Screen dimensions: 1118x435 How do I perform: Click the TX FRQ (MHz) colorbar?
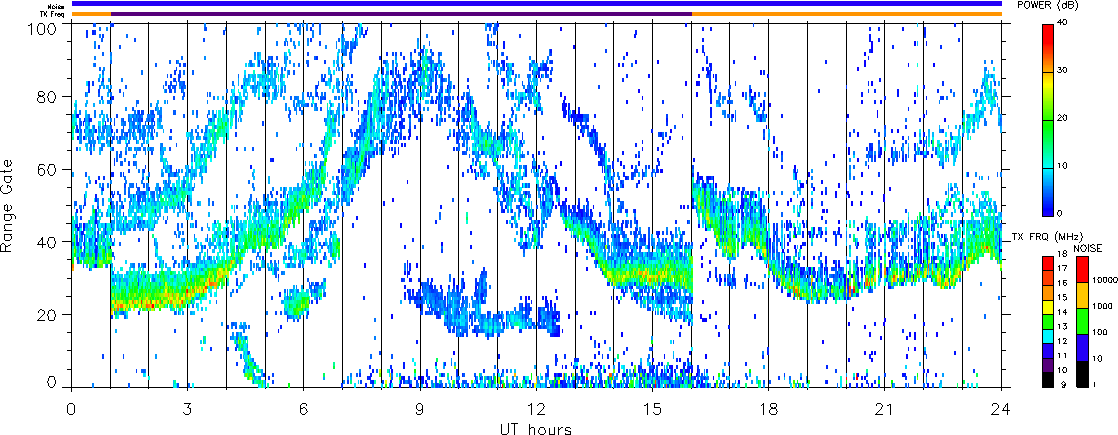tap(1048, 322)
